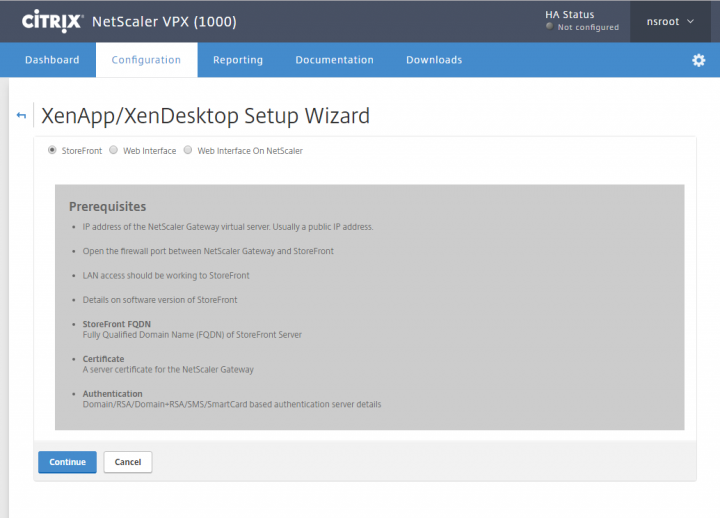Image resolution: width=720 pixels, height=518 pixels.
Task: Choose Web Interface On NetScaler option
Action: (188, 151)
